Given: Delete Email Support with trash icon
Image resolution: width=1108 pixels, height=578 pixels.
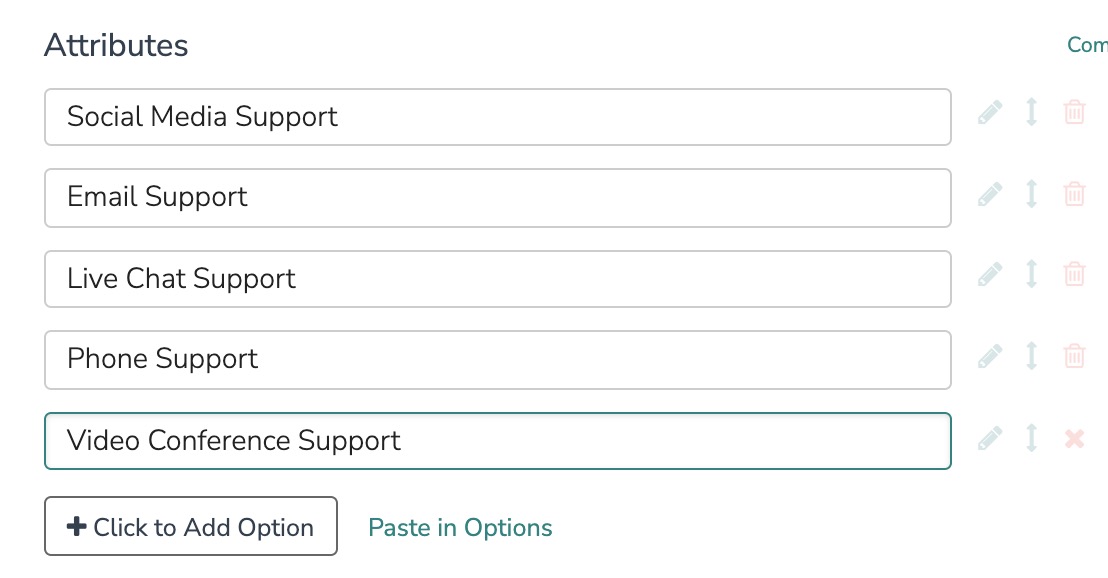Looking at the screenshot, I should tap(1074, 193).
